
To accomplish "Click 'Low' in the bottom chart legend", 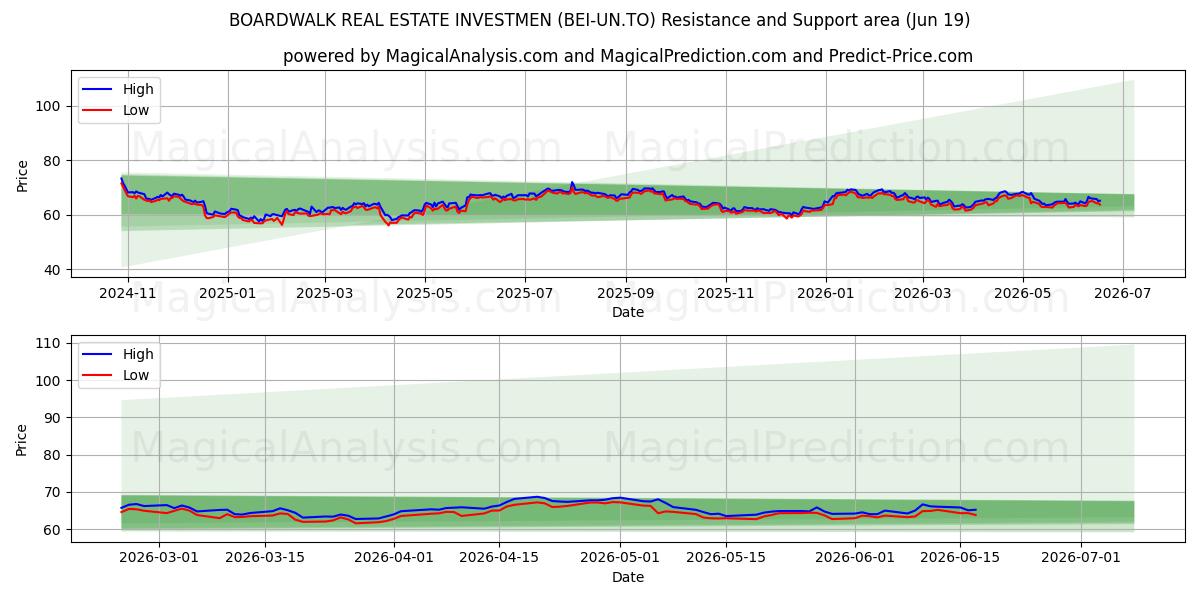I will pos(136,375).
